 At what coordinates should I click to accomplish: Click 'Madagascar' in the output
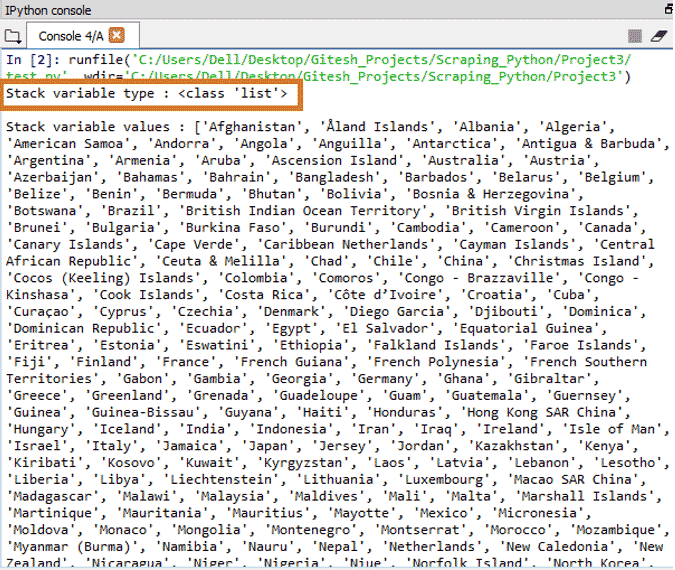coord(53,496)
